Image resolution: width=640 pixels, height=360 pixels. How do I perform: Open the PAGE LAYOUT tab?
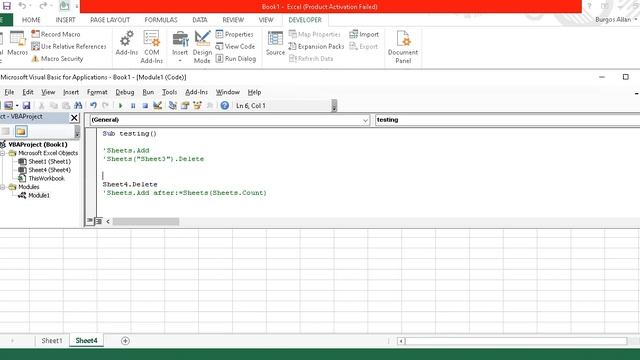[110, 20]
